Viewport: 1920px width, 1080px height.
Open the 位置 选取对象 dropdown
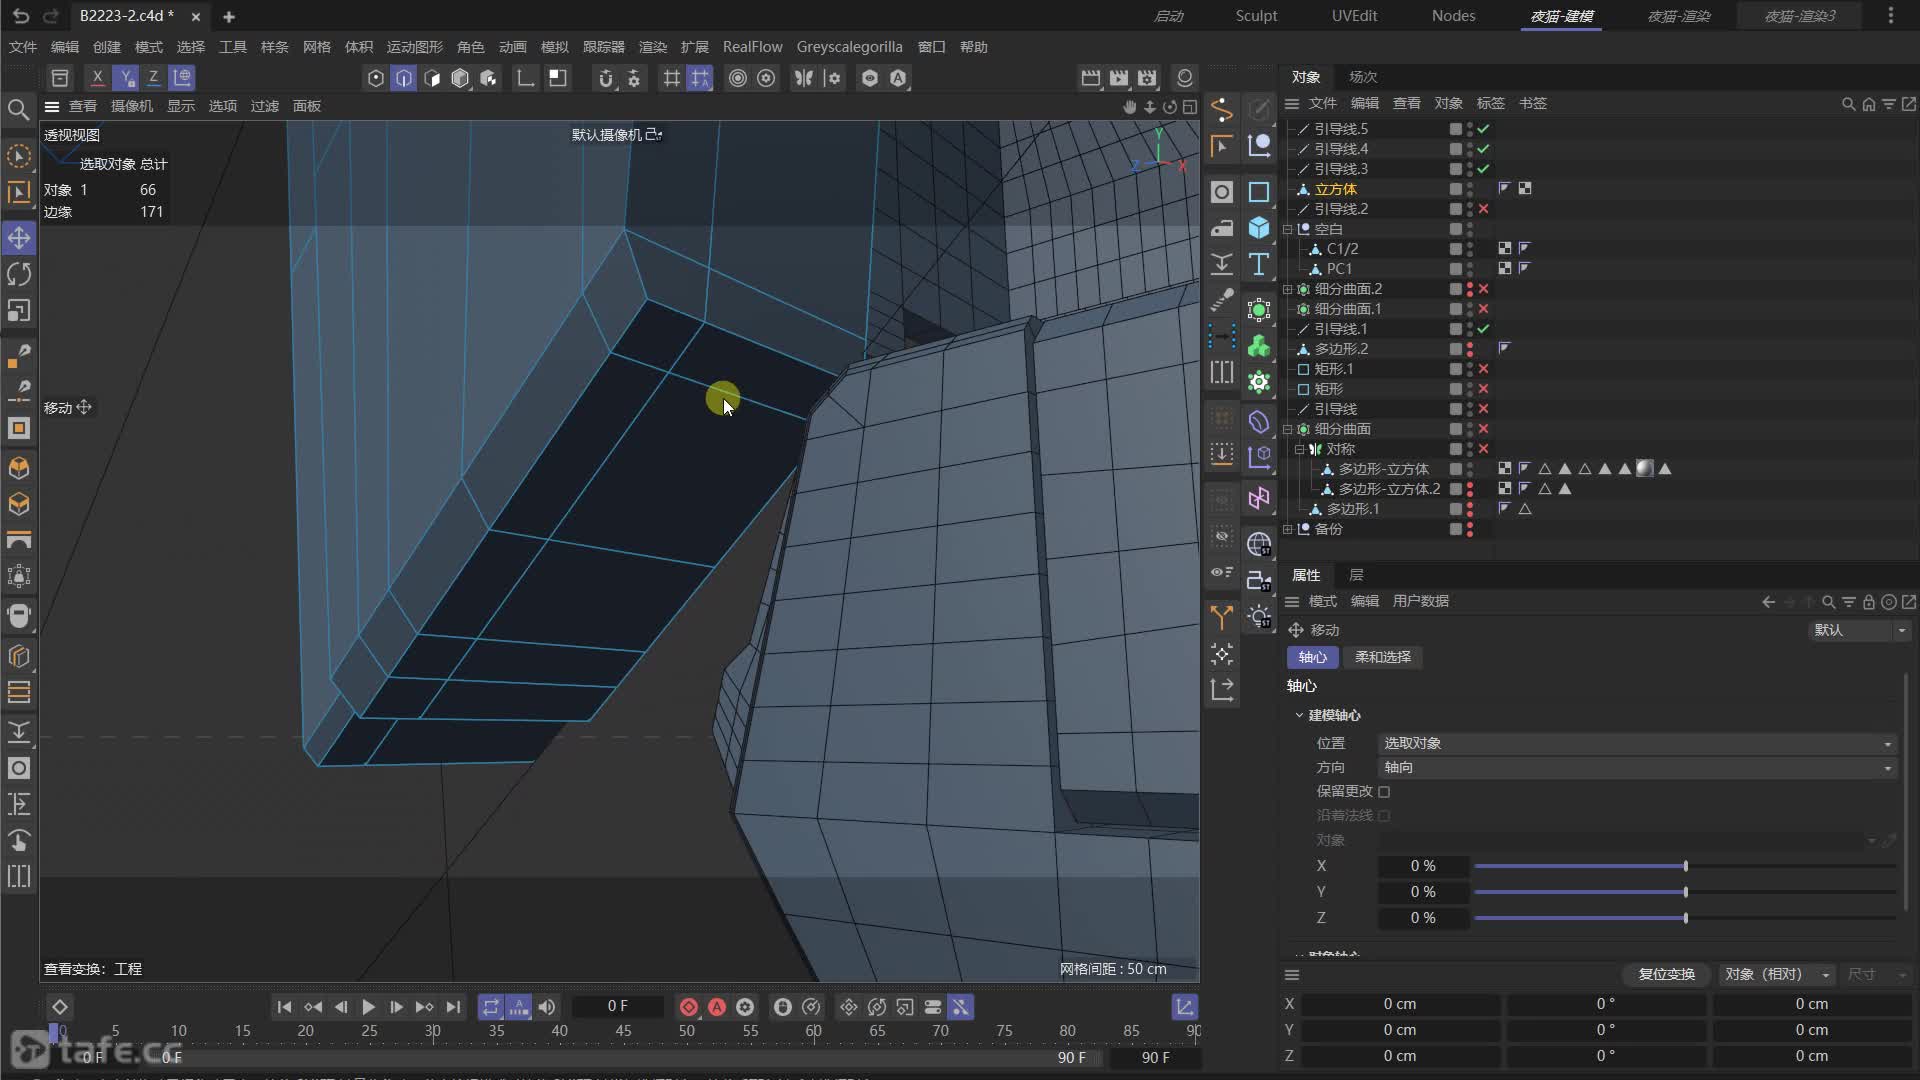coord(1637,744)
